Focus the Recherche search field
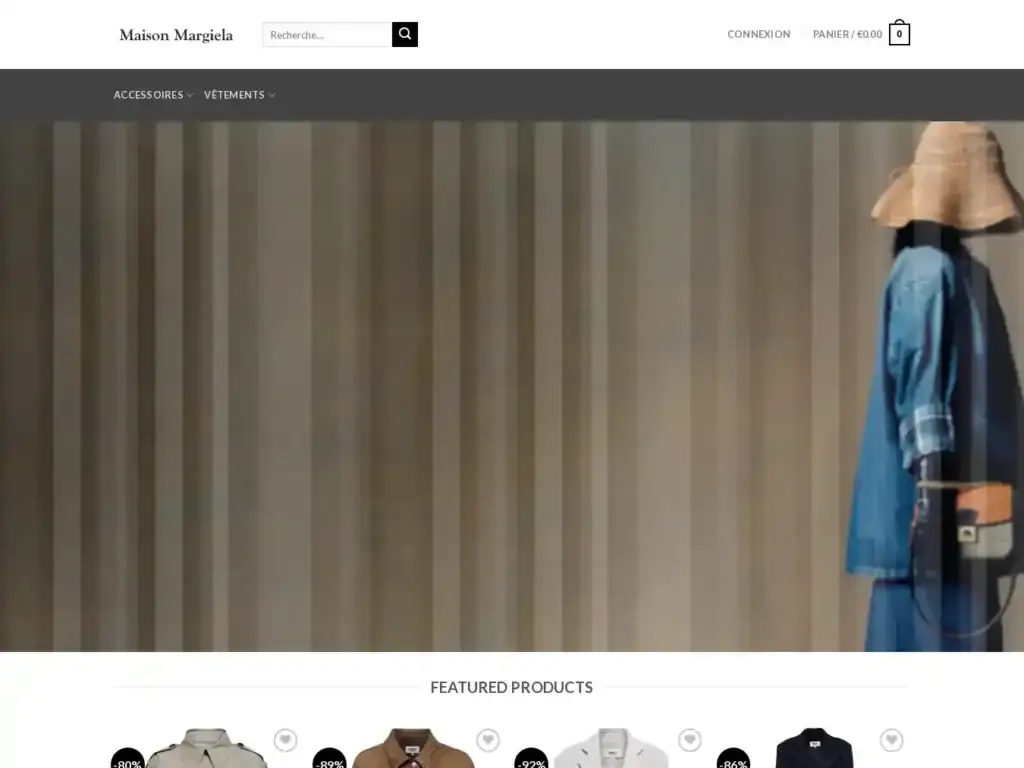The width and height of the screenshot is (1024, 768). (x=327, y=35)
